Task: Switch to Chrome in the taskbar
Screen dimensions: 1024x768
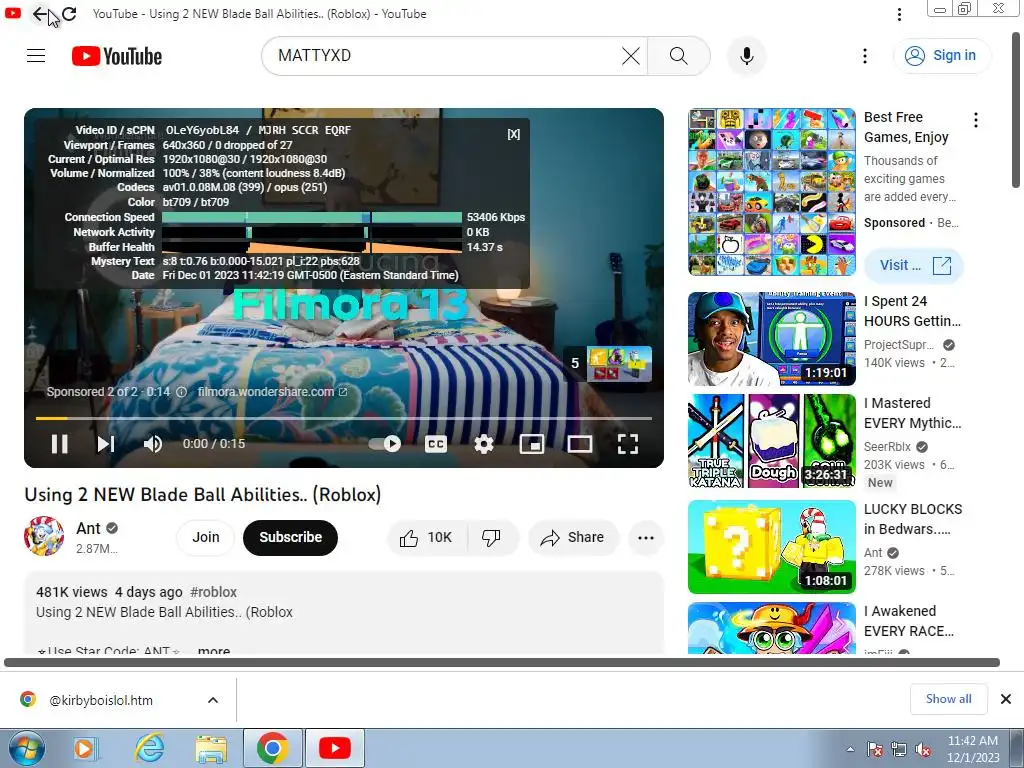Action: (273, 748)
